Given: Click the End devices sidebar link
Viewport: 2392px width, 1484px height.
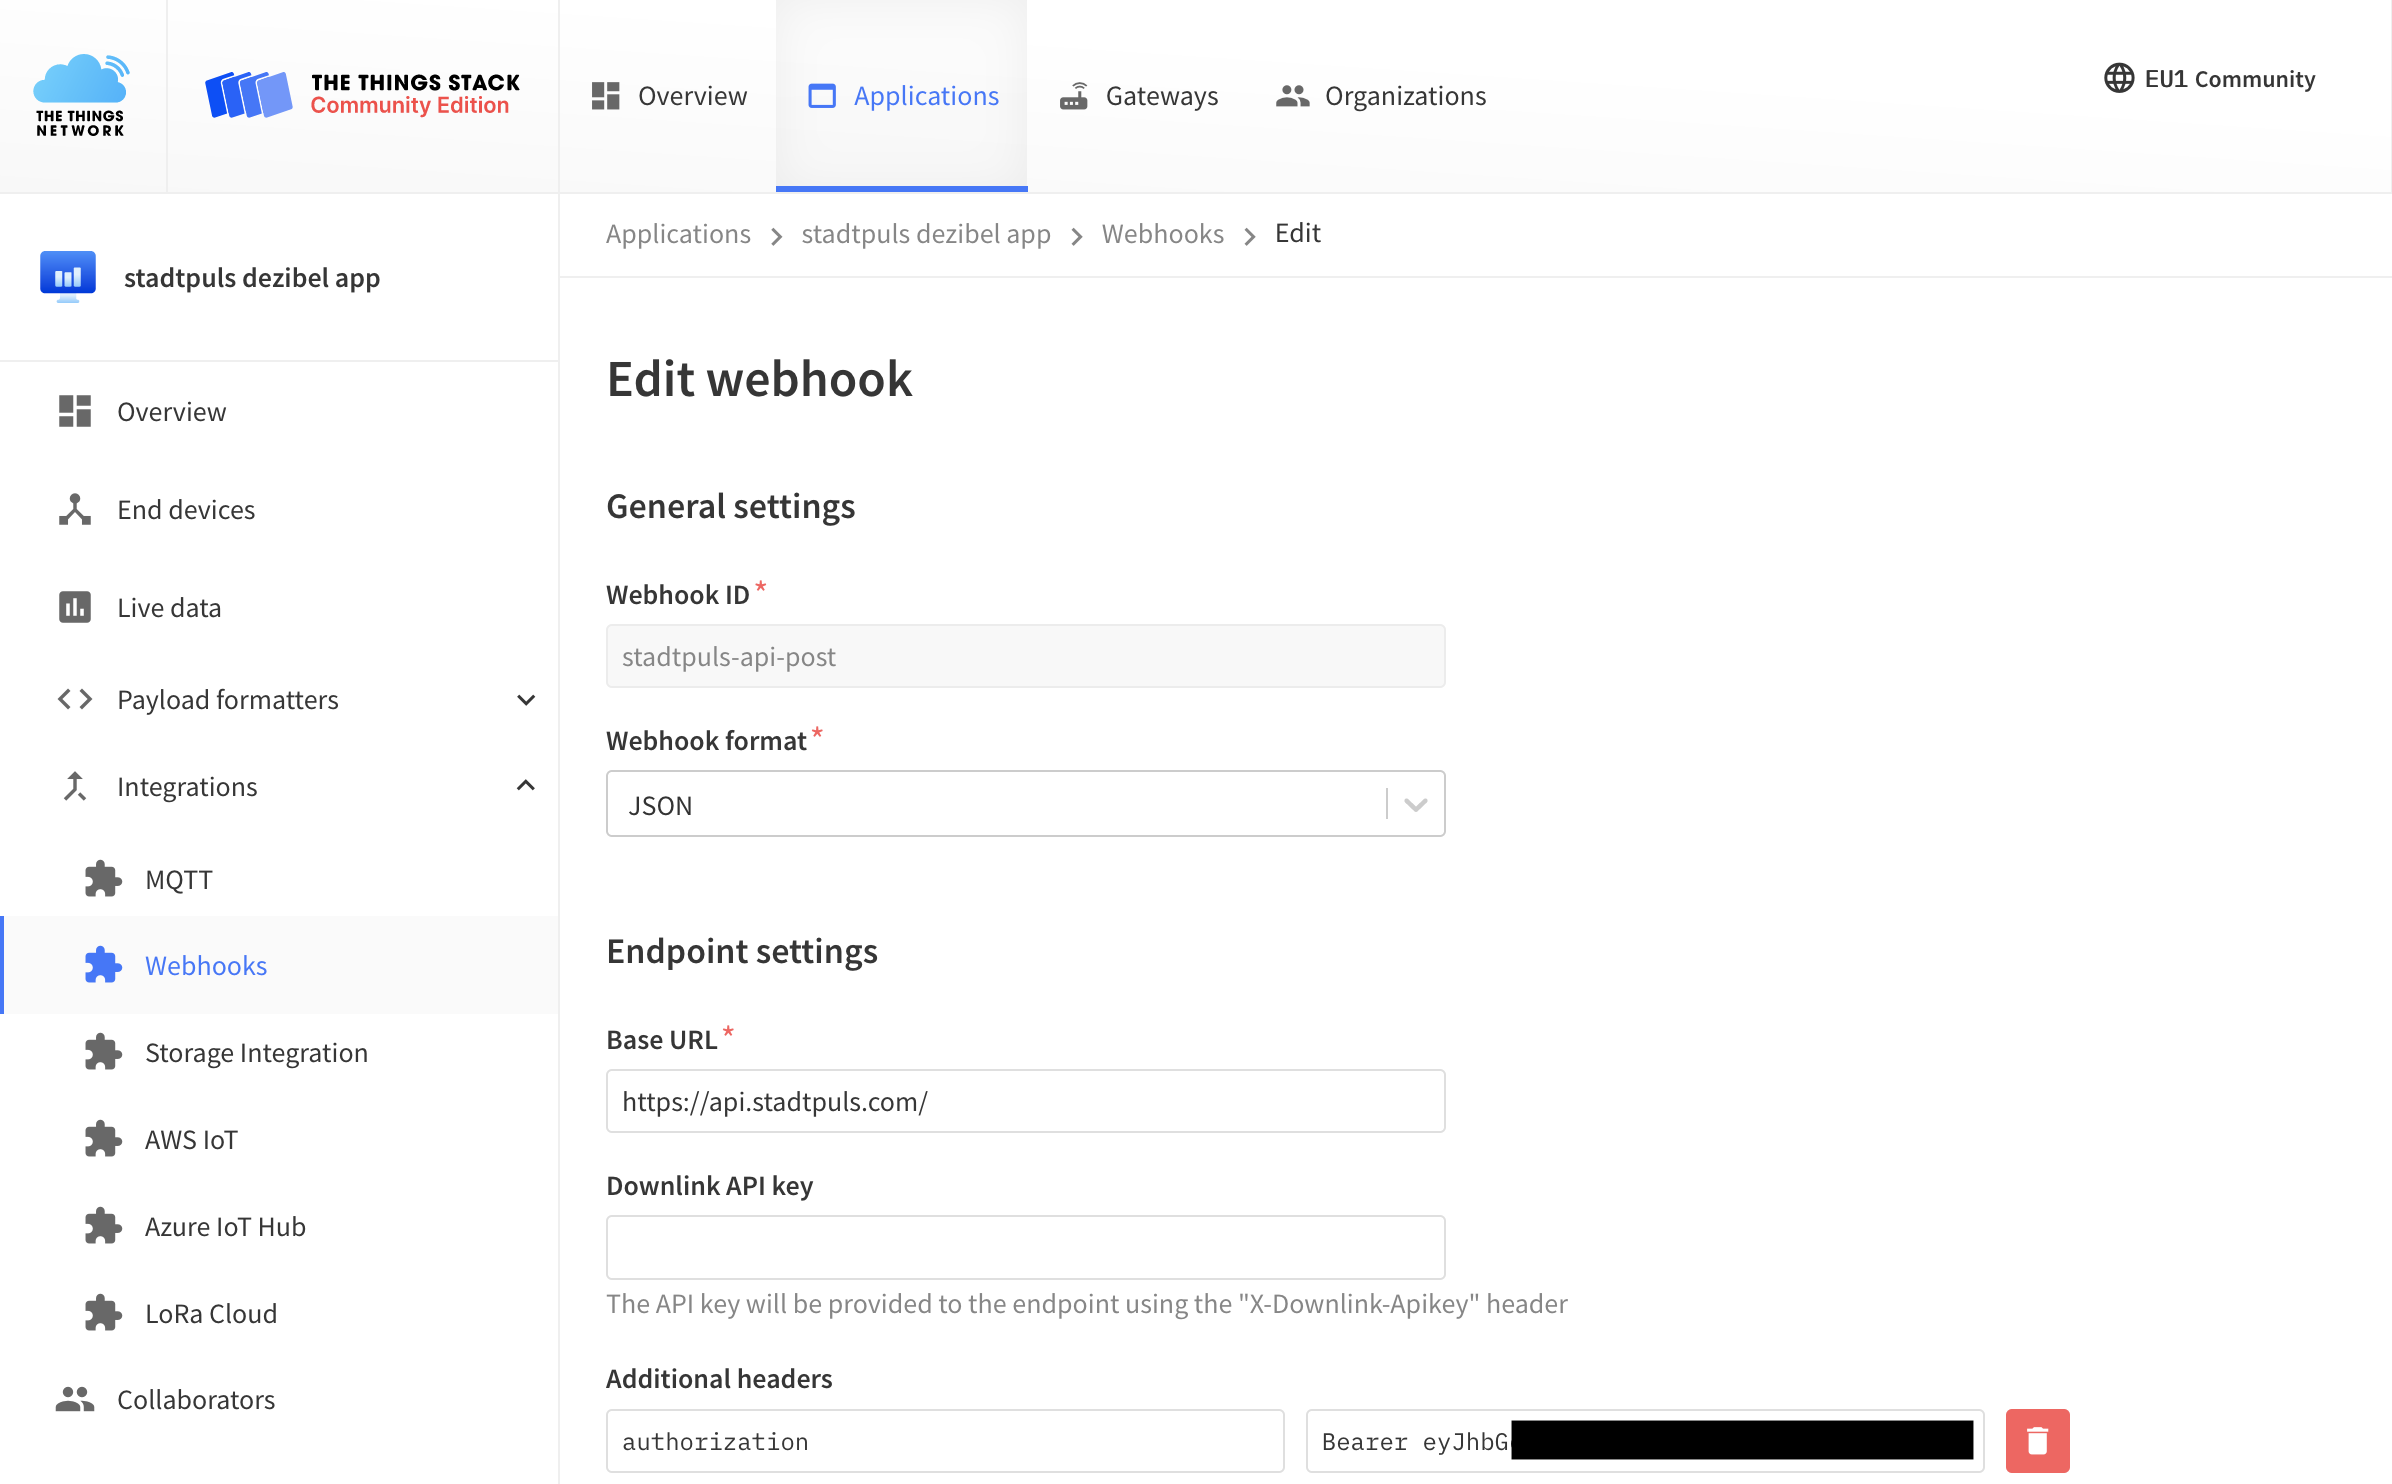Looking at the screenshot, I should pos(183,509).
